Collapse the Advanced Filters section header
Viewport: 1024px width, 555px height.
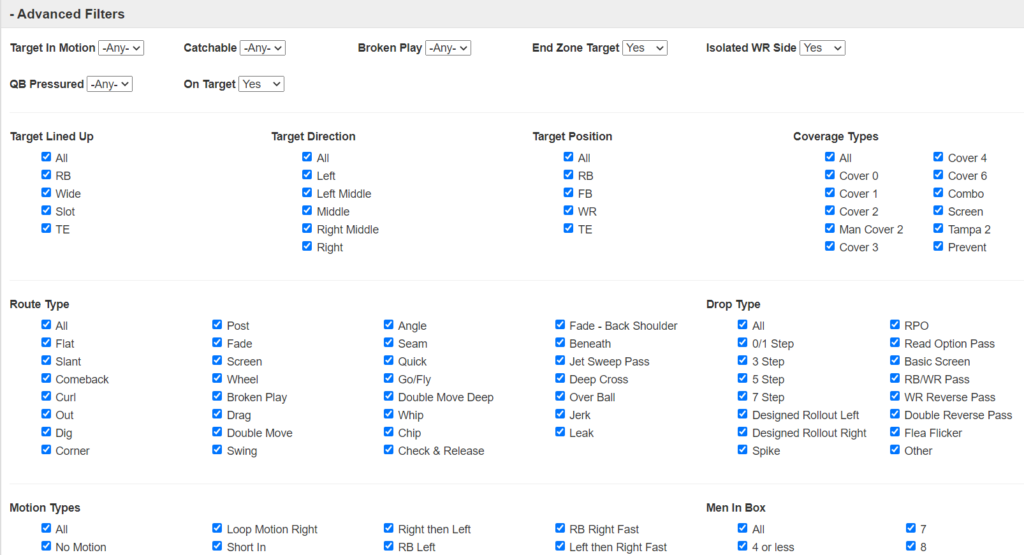pos(67,14)
